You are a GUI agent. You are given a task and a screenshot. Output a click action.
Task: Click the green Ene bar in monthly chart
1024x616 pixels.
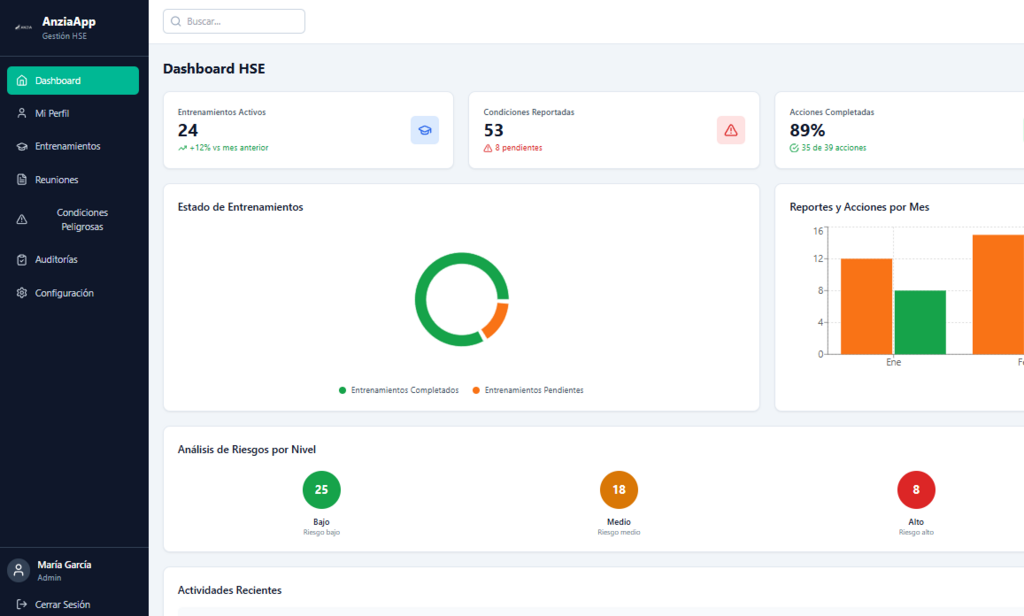[919, 322]
